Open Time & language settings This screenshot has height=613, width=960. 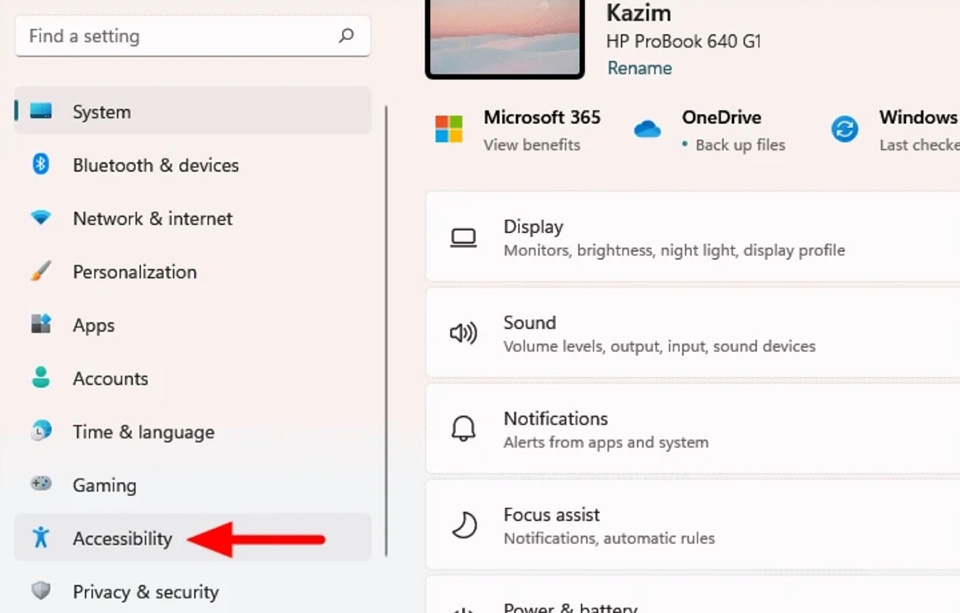[193, 431]
